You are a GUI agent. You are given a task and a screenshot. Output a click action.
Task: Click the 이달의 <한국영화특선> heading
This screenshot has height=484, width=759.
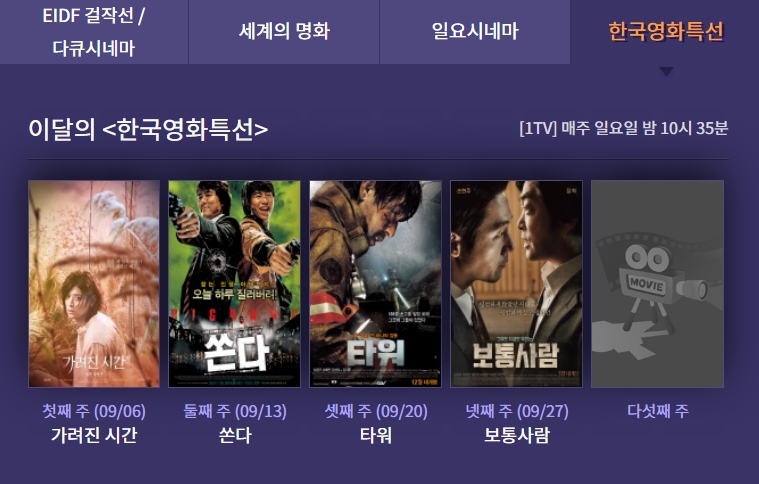point(148,130)
